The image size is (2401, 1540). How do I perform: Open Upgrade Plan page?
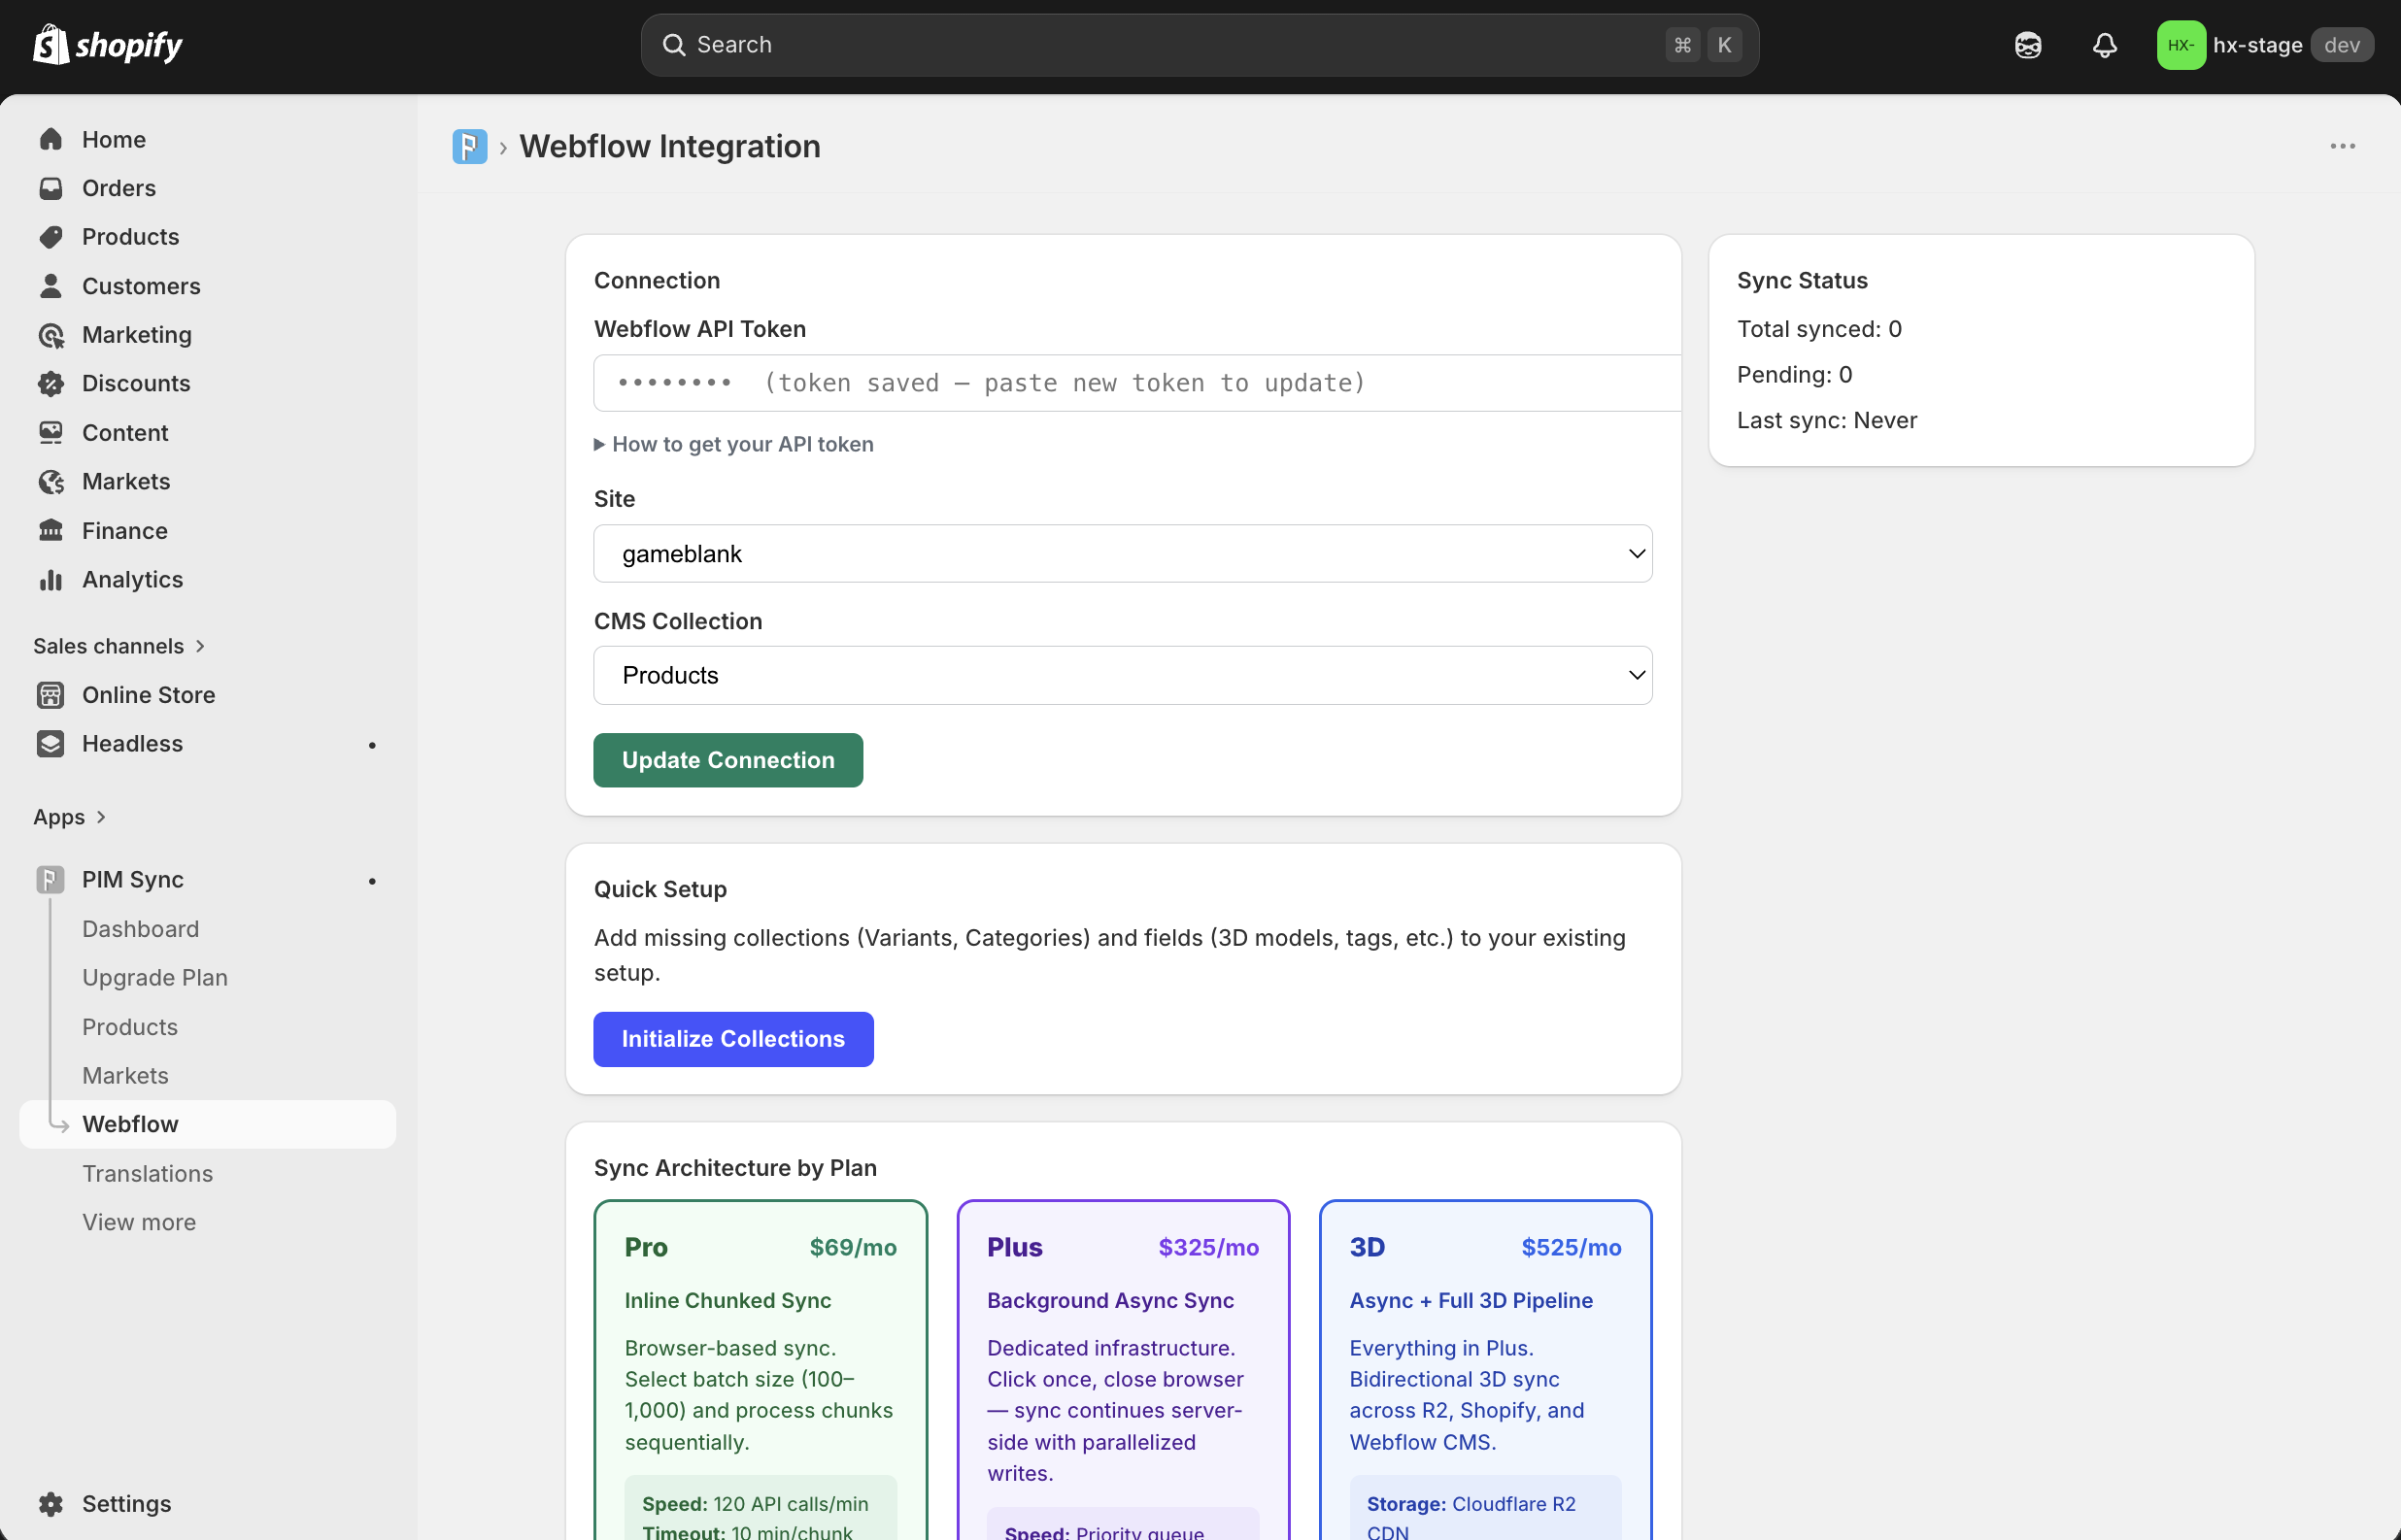[155, 977]
